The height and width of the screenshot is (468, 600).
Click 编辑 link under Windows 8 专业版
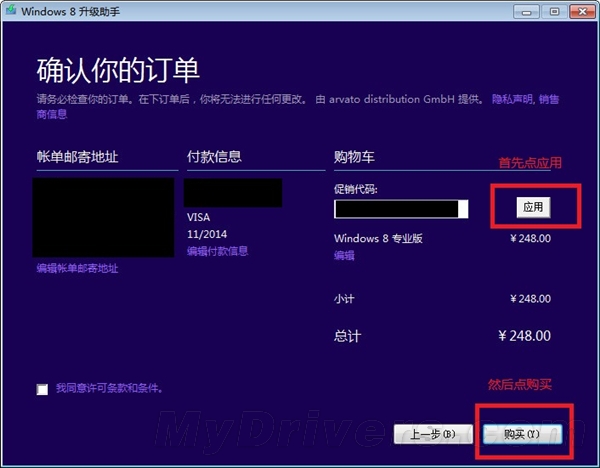[344, 255]
